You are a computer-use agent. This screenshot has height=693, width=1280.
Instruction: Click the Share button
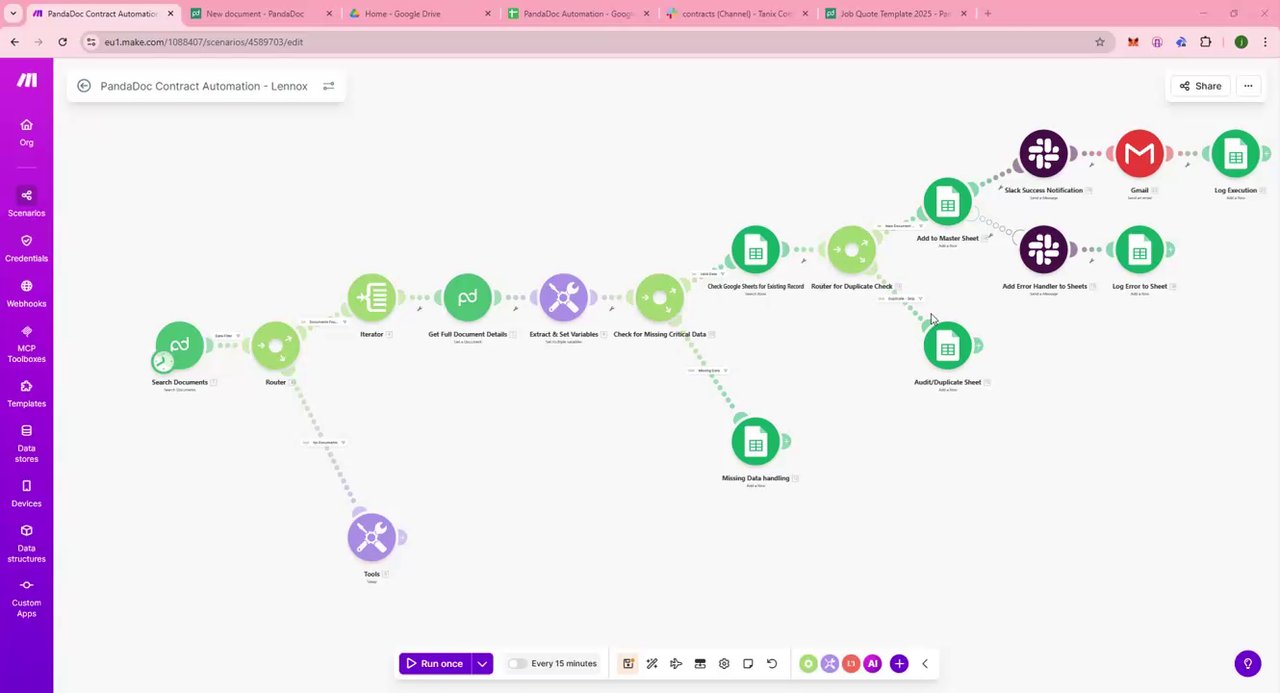(x=1200, y=86)
